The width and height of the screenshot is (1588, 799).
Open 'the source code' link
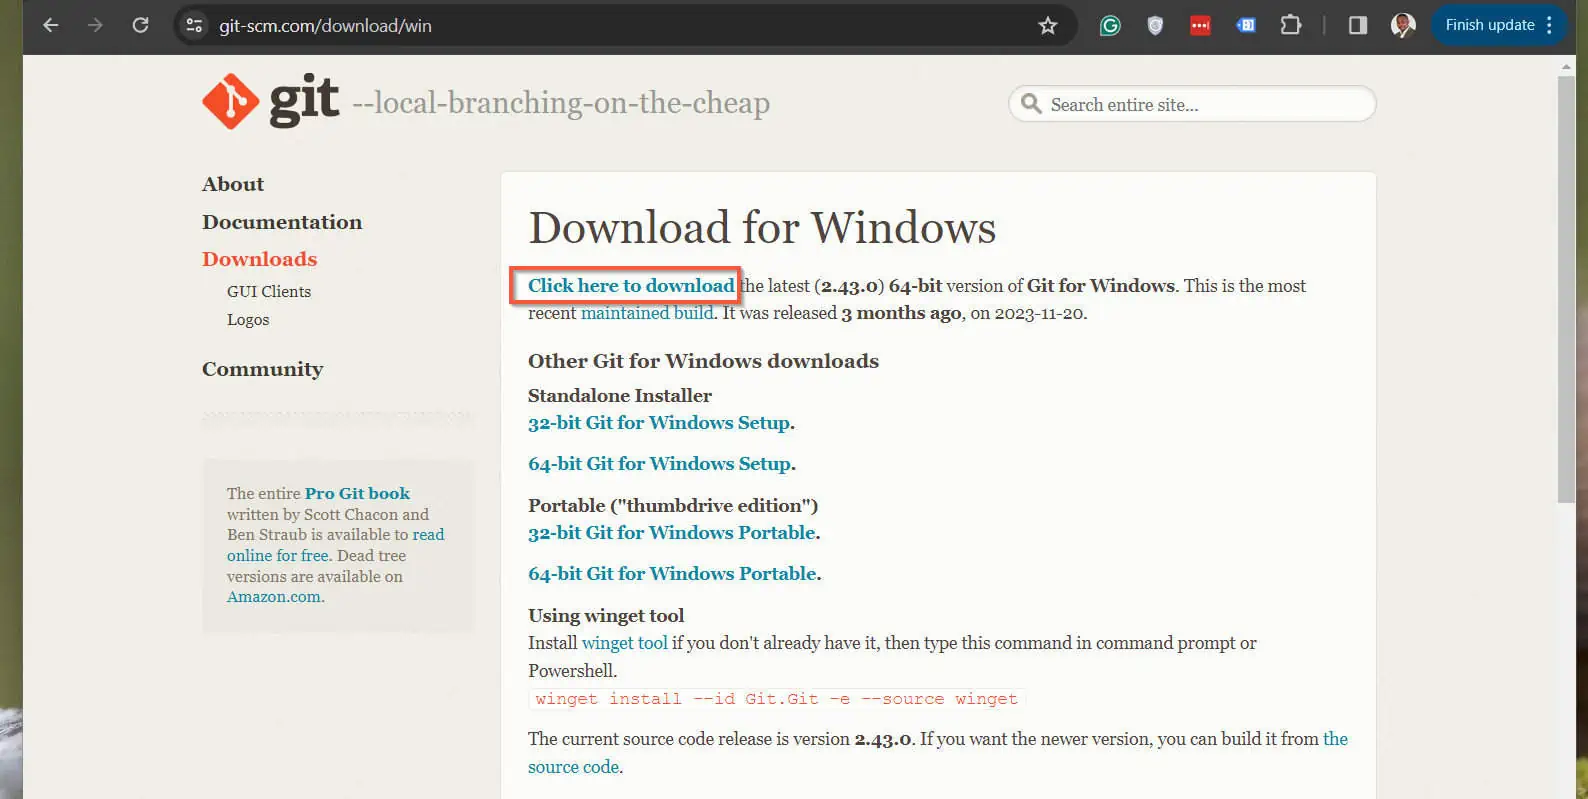(574, 767)
